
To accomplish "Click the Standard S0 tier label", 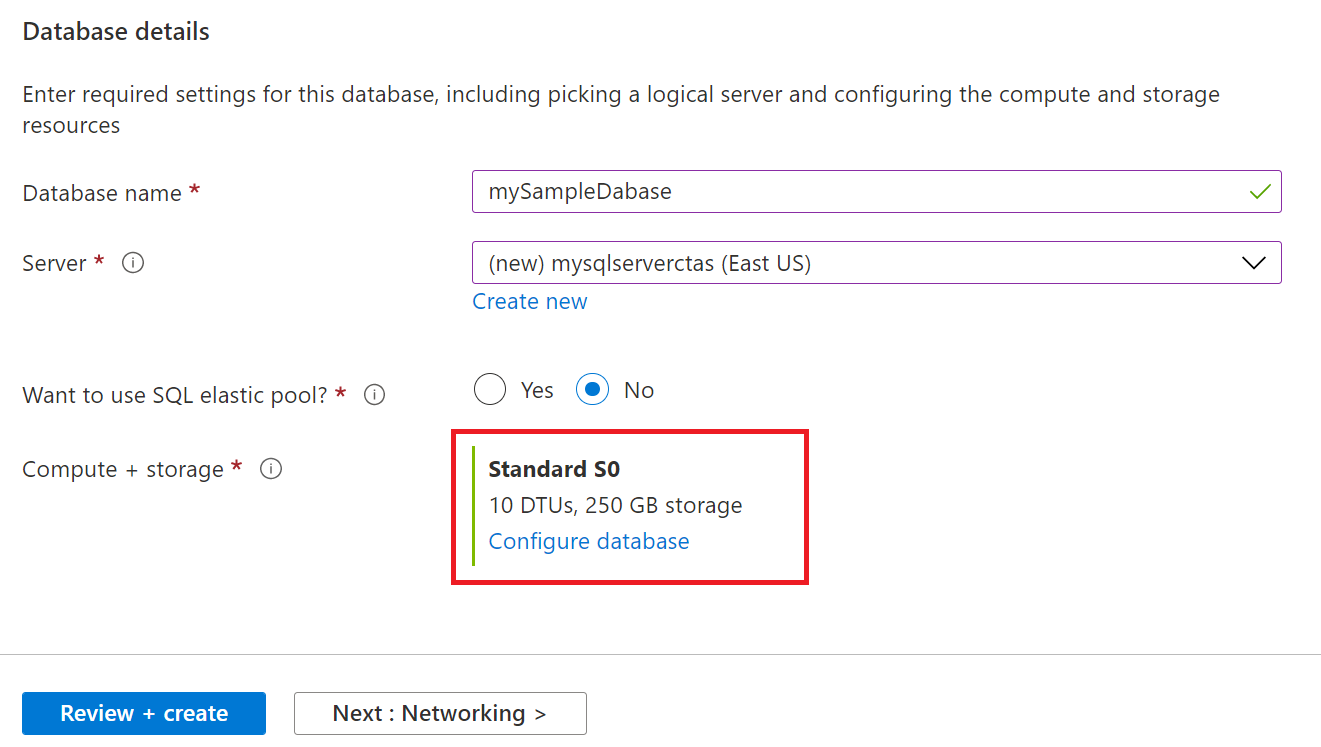I will tap(554, 469).
